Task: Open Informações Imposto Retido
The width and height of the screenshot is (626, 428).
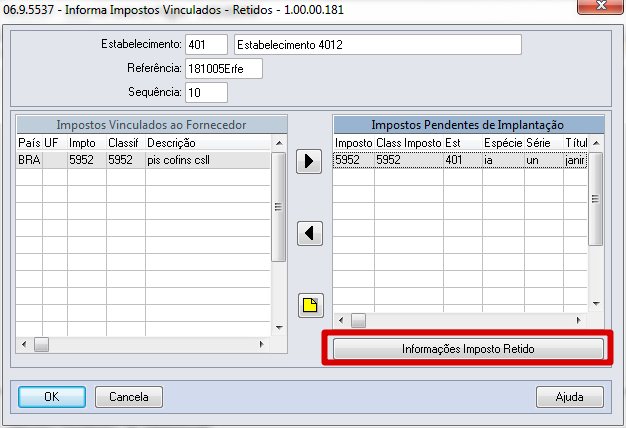Action: click(468, 349)
